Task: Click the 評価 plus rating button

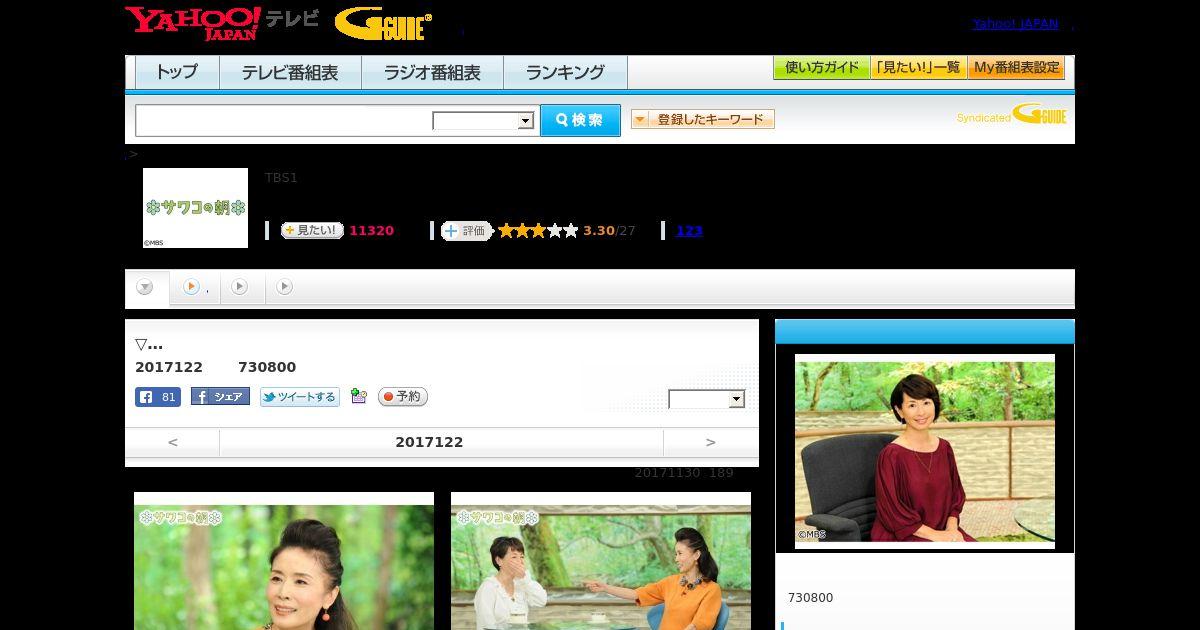Action: [467, 230]
